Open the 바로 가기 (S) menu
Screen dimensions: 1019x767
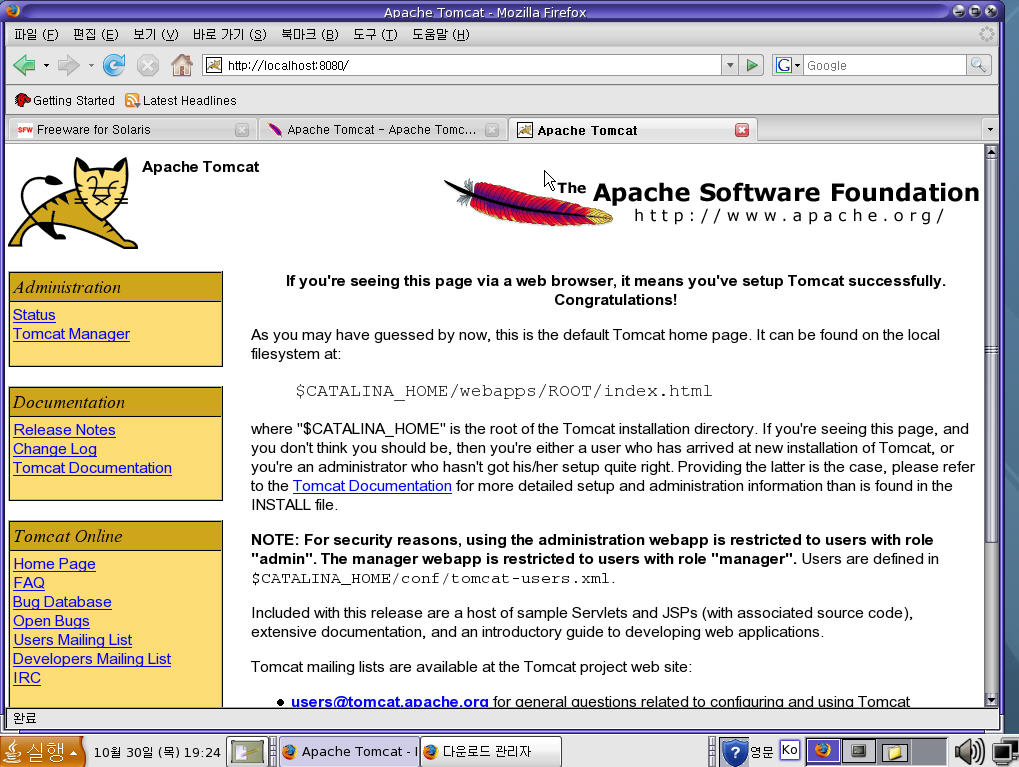click(x=229, y=34)
